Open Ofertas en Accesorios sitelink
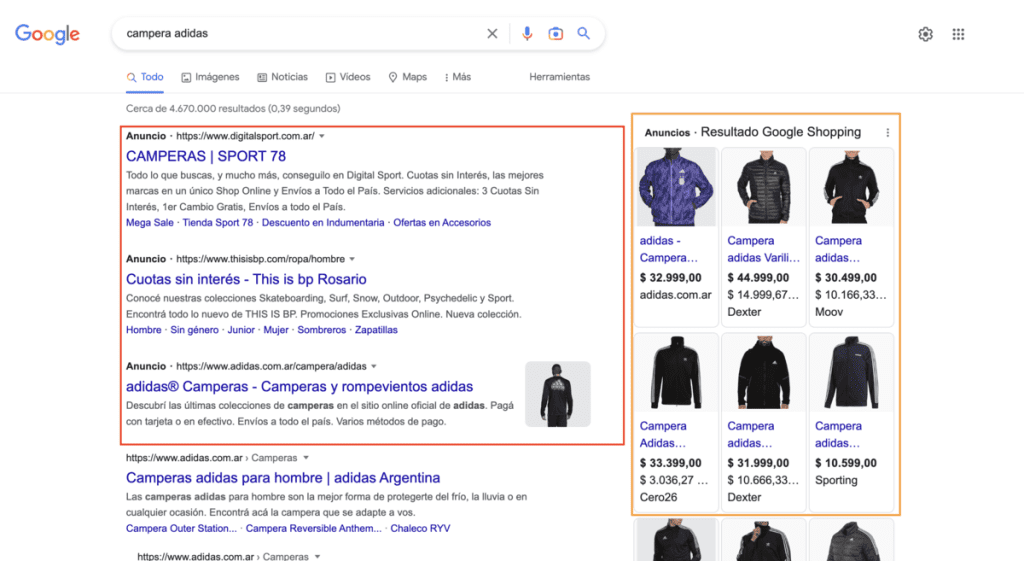 click(441, 223)
